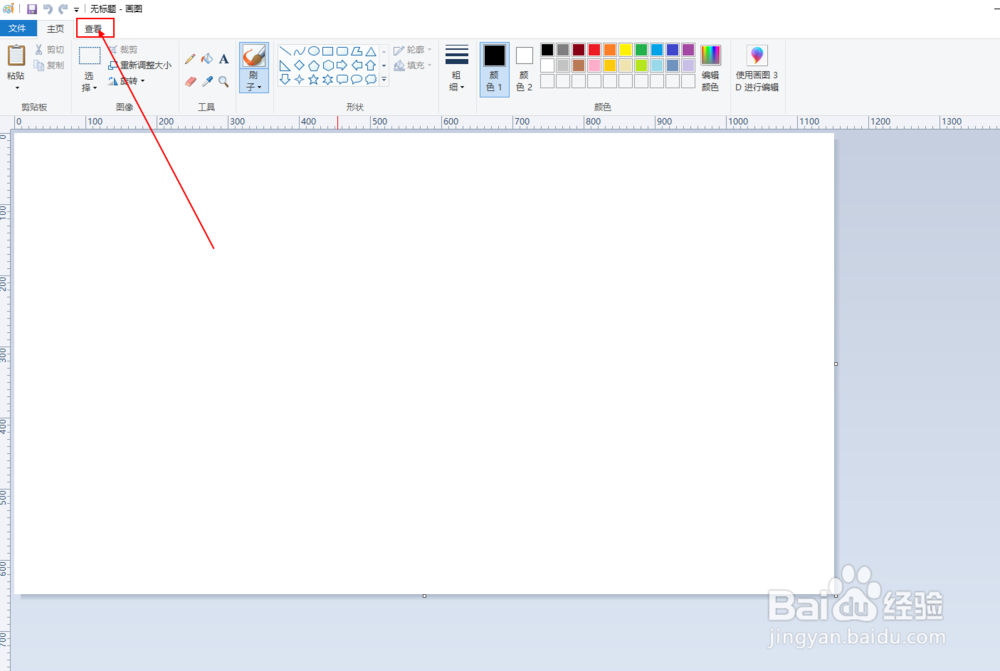
Task: Choose the Right arrow shape
Action: pos(342,65)
